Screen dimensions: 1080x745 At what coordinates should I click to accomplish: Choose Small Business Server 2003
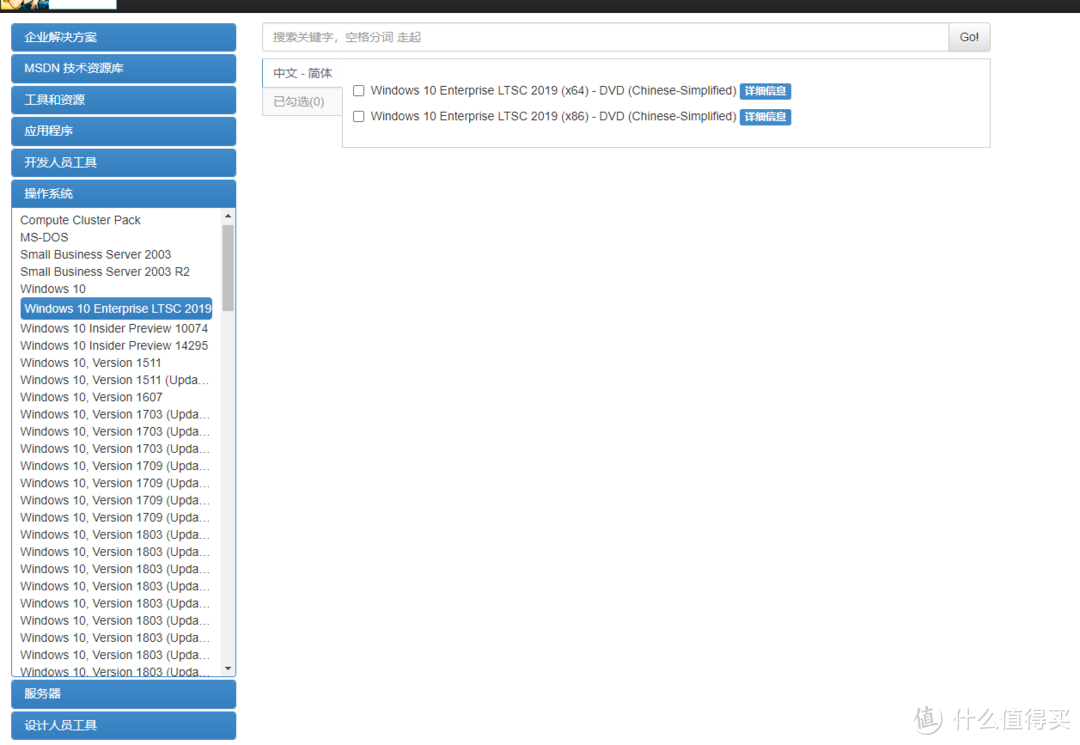(95, 255)
